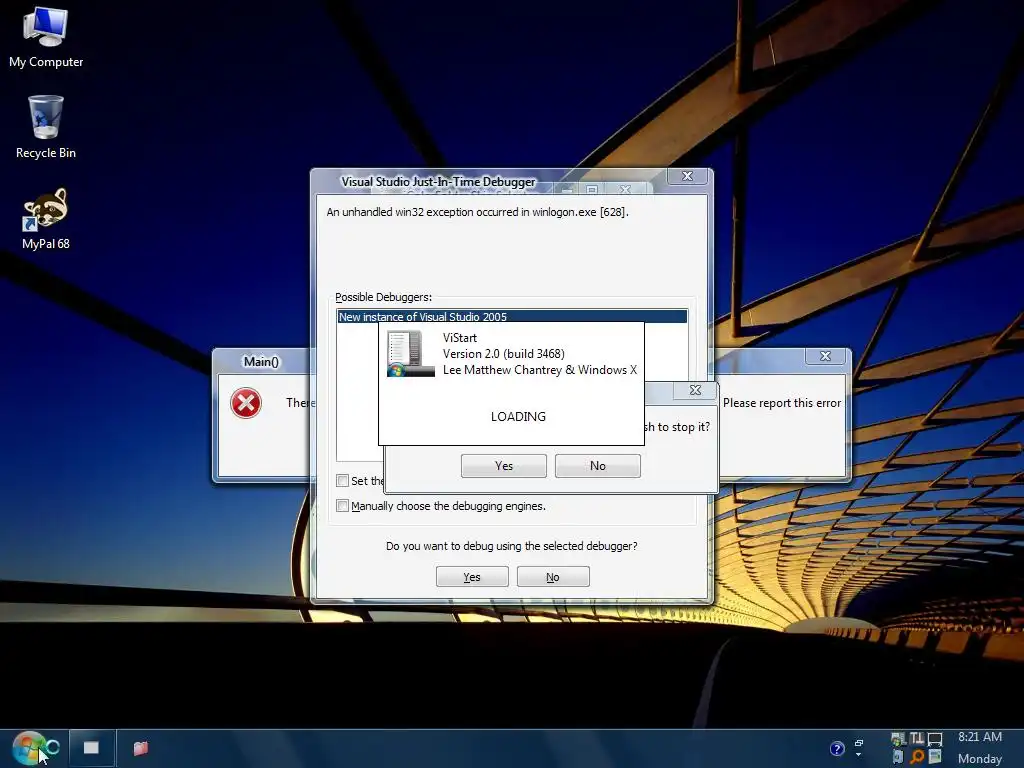This screenshot has width=1024, height=768.
Task: Click the blue help question-mark tray icon
Action: click(x=837, y=749)
